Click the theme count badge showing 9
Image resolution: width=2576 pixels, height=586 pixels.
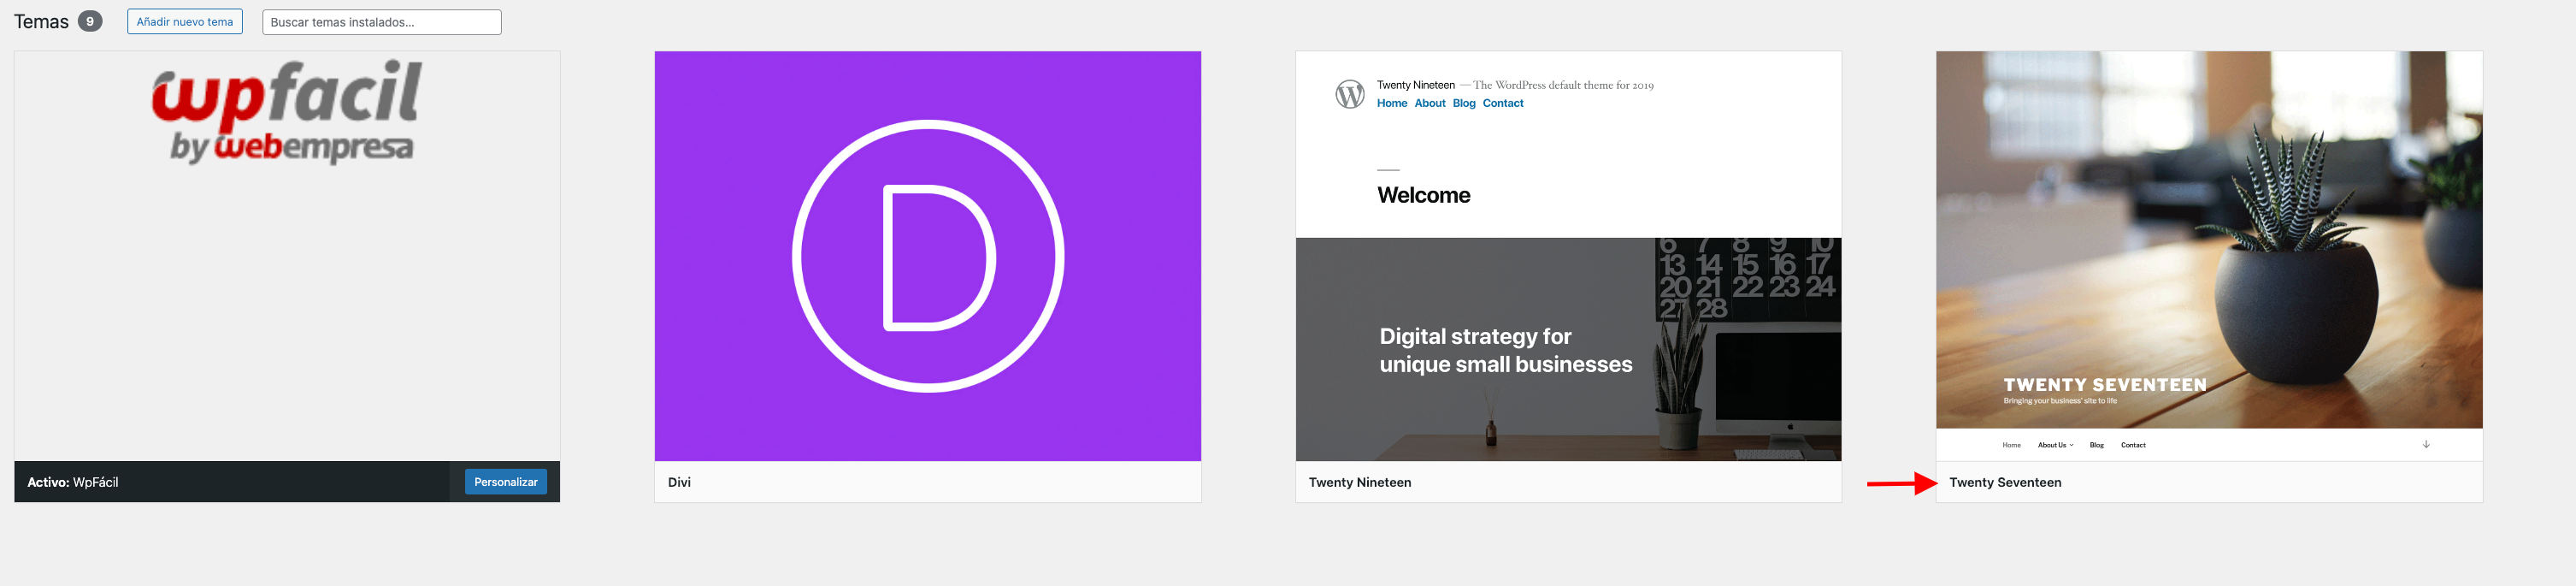[x=90, y=21]
